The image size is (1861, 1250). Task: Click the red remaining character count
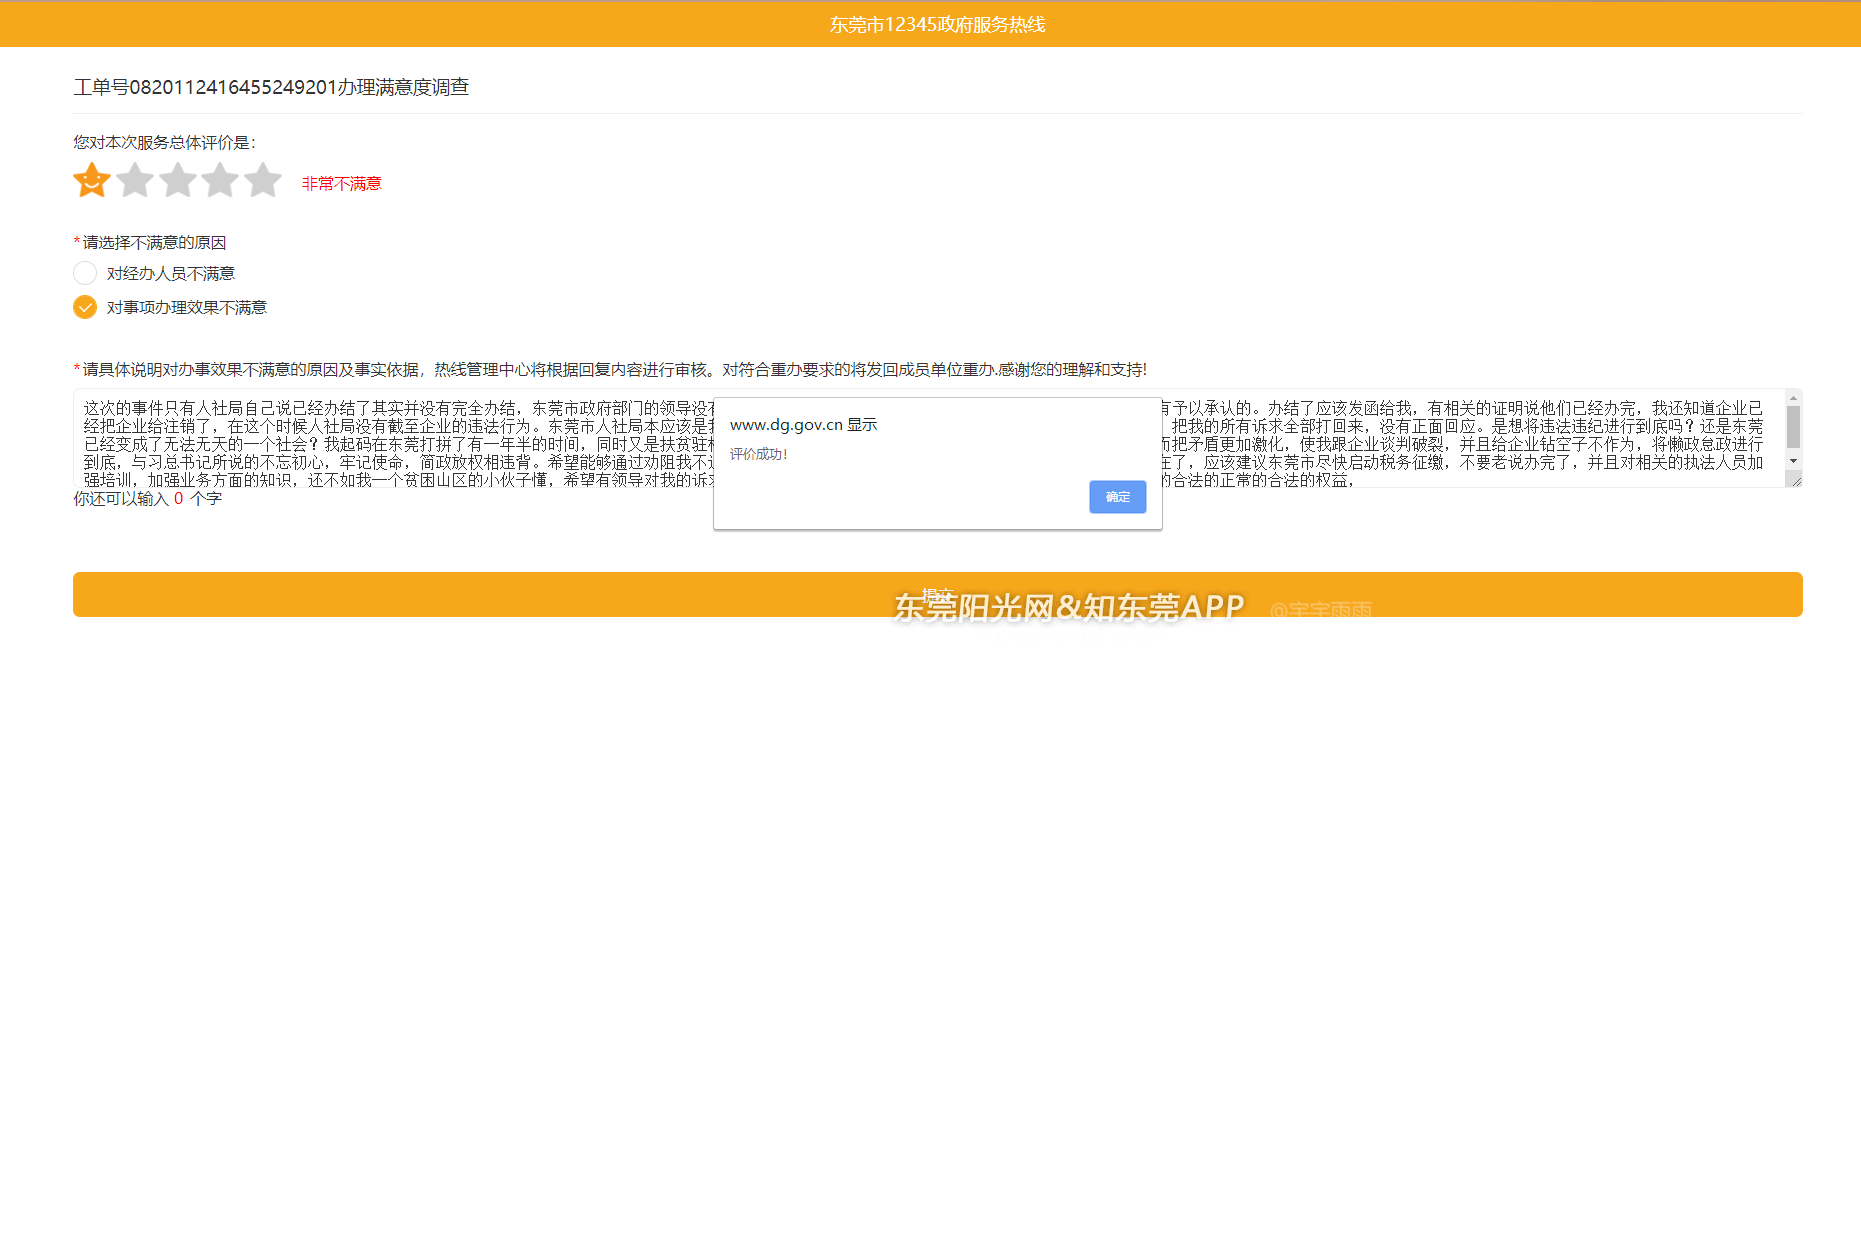(179, 498)
